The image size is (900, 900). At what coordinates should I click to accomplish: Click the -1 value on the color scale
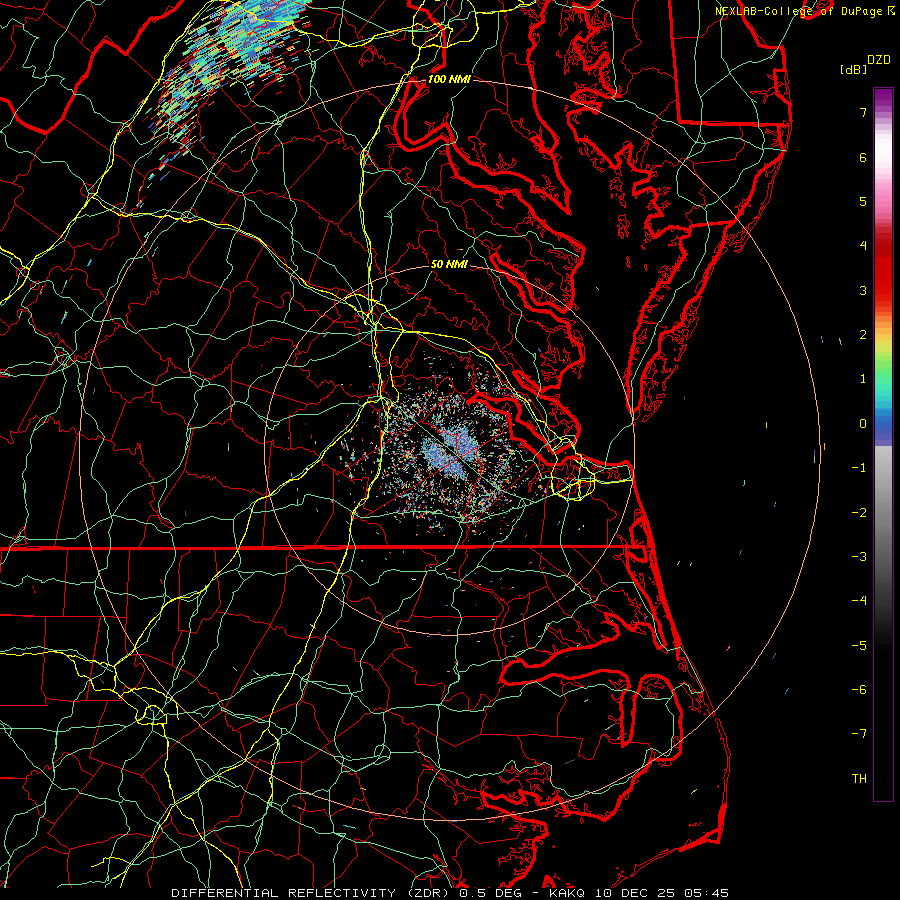[x=859, y=468]
